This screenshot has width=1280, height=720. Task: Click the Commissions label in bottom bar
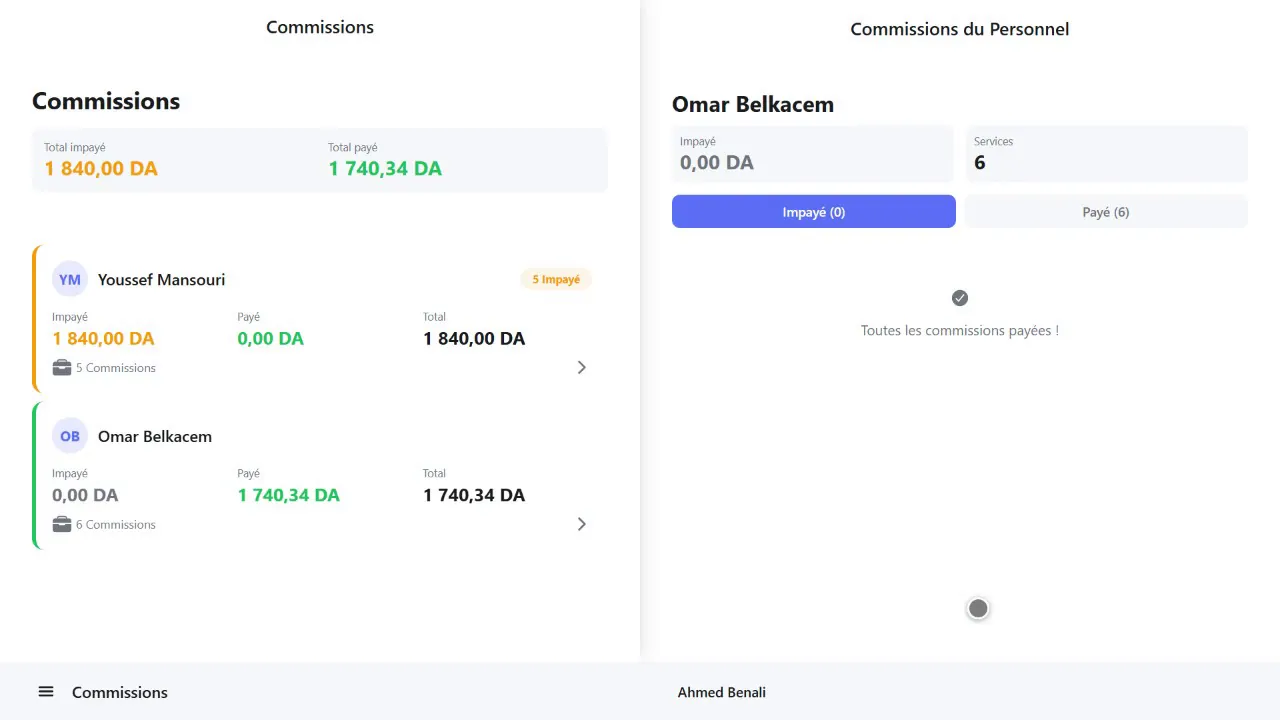[120, 692]
